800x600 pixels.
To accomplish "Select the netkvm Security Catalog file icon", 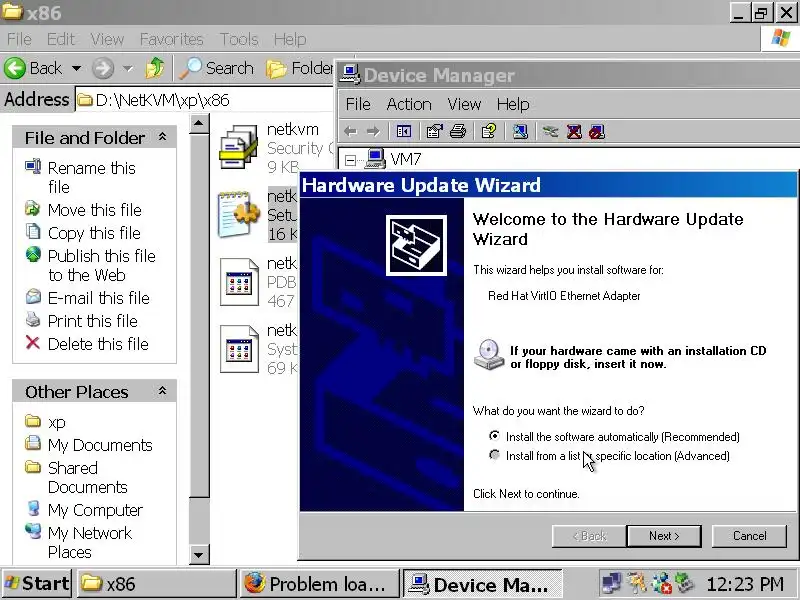I will point(238,147).
